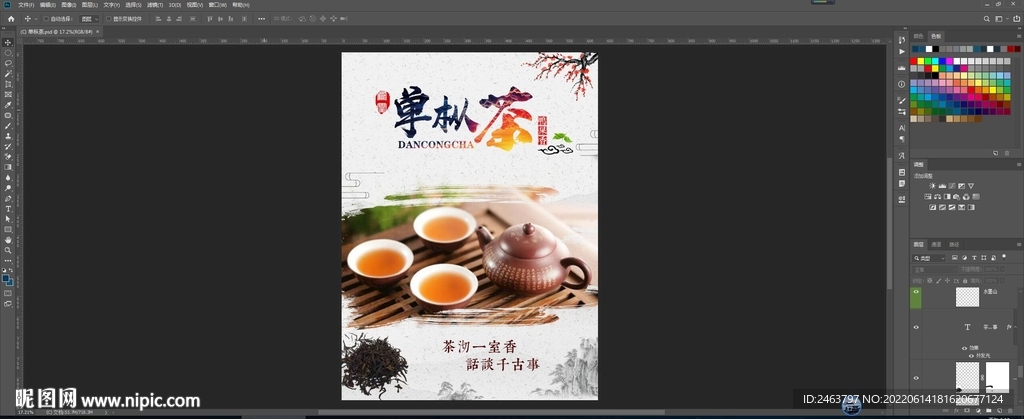Viewport: 1024px width, 419px height.
Task: Open the Layers panel menu
Action: 1019,245
